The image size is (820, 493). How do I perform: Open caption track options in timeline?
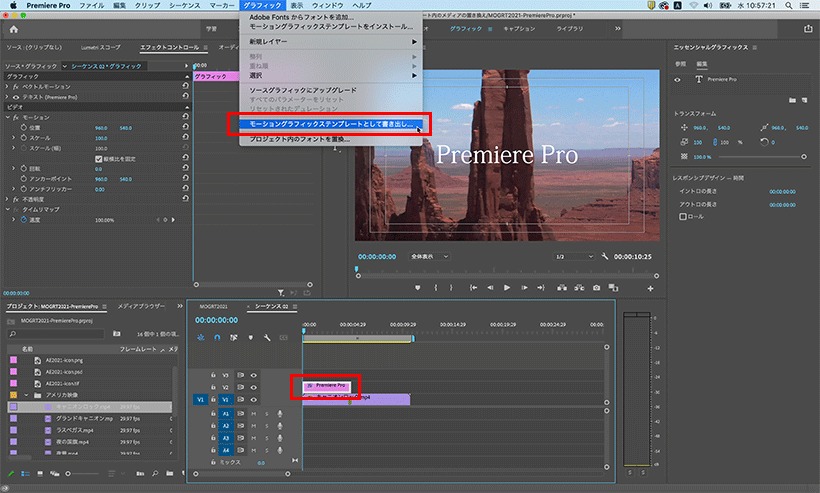point(283,338)
